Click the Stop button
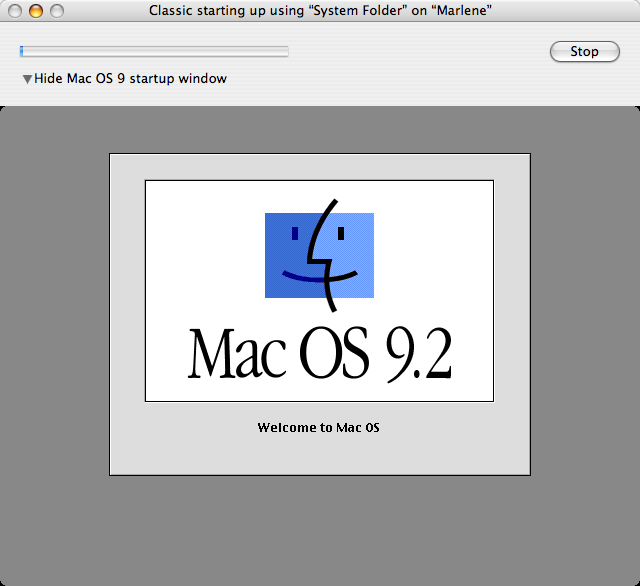Screen dimensions: 640x586 point(584,51)
